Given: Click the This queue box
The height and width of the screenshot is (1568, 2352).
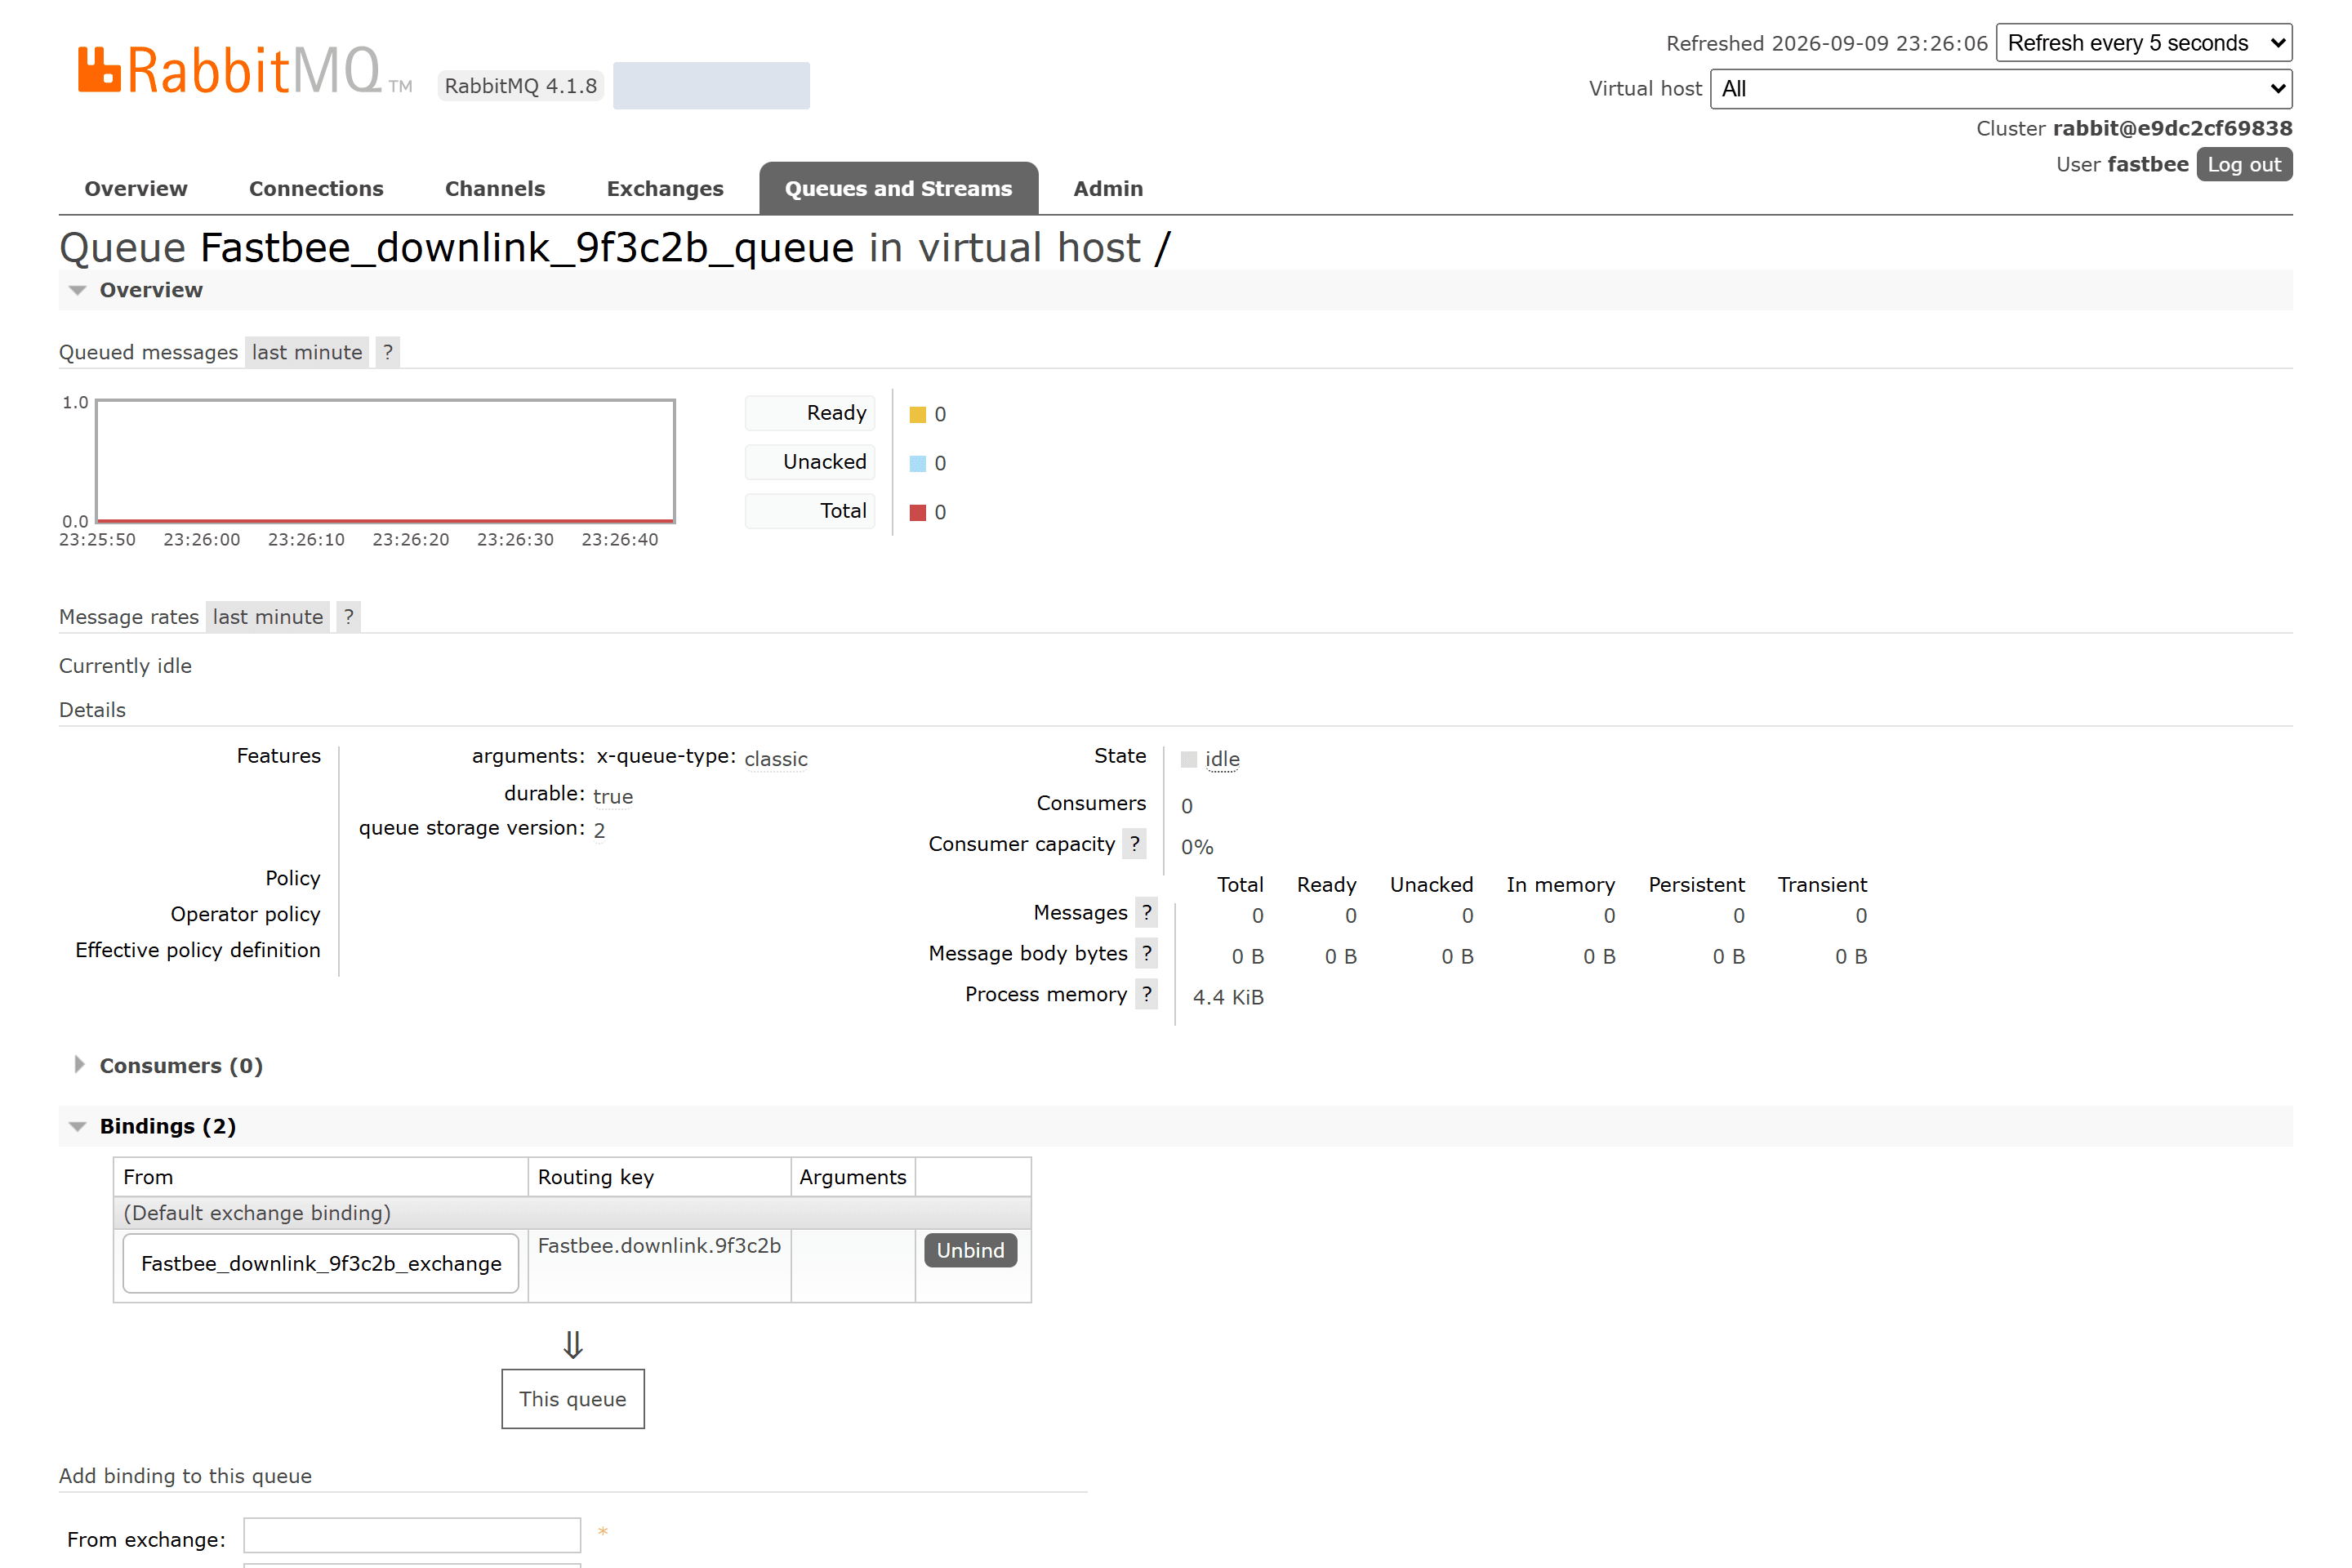Looking at the screenshot, I should click(573, 1399).
